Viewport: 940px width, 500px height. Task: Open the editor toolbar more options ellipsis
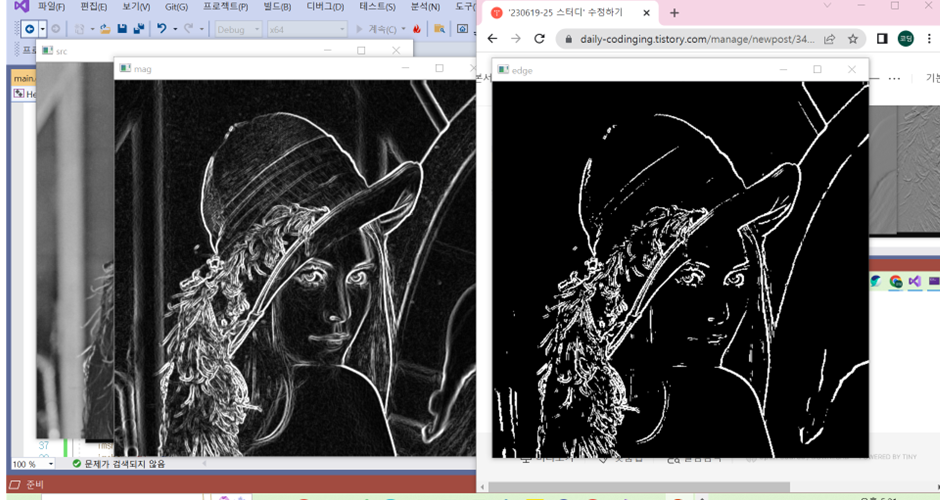[x=894, y=79]
